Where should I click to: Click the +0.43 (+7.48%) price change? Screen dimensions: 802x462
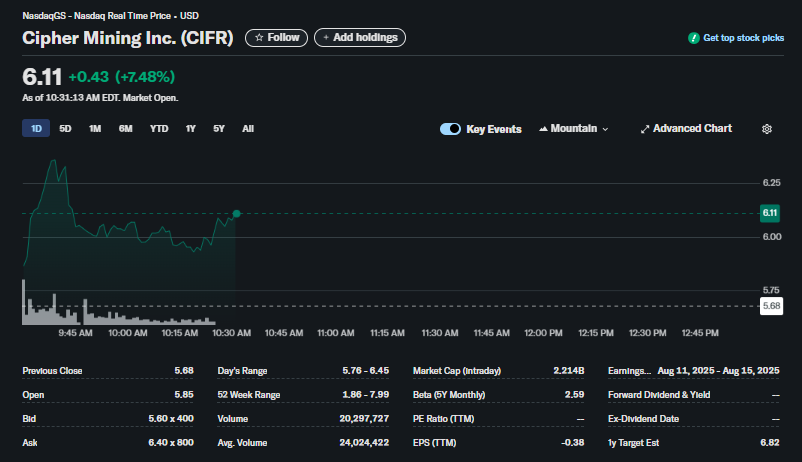pos(122,77)
